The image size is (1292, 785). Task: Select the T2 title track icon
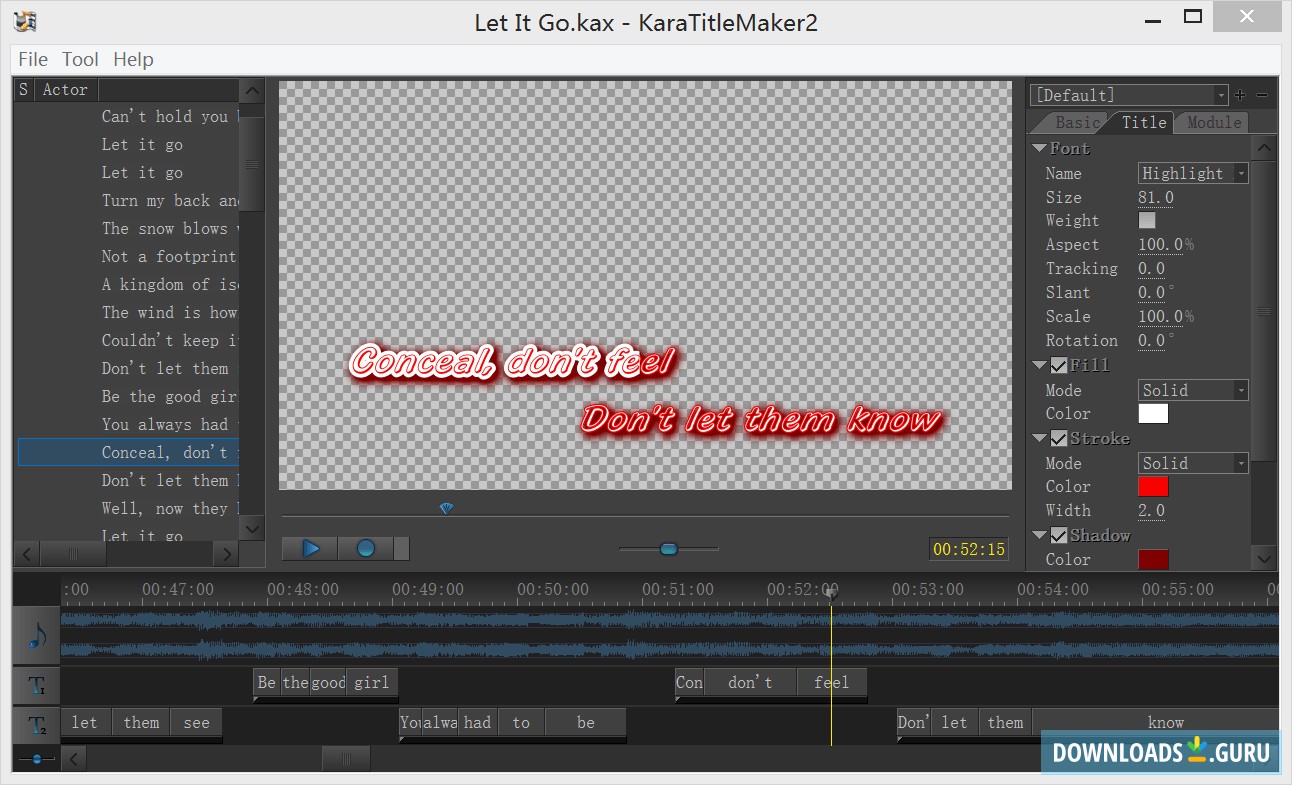click(37, 725)
